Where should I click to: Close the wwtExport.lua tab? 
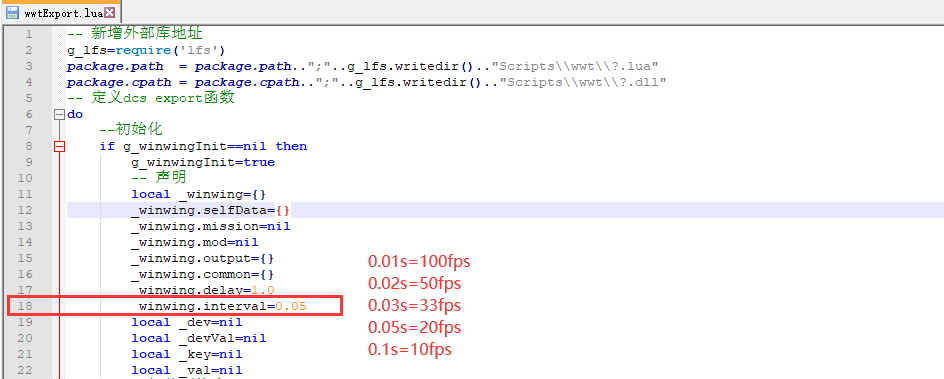click(109, 13)
